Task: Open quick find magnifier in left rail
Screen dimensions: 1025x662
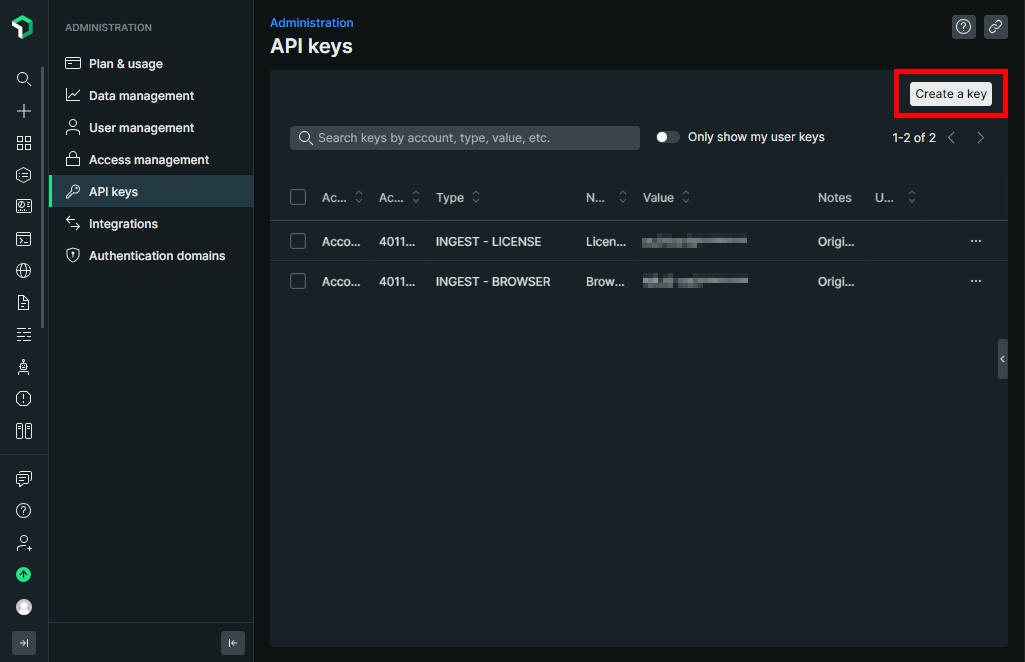Action: pos(24,79)
